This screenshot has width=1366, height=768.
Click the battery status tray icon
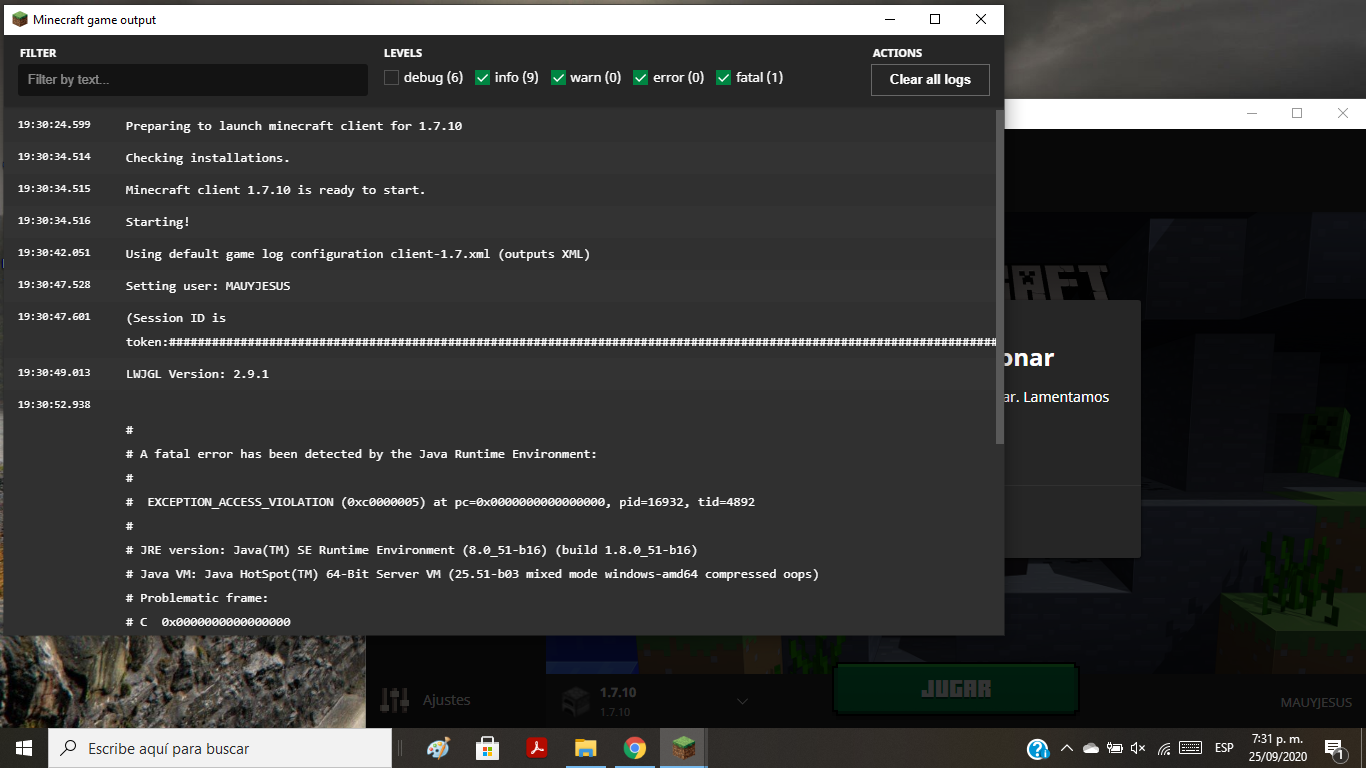(1115, 748)
